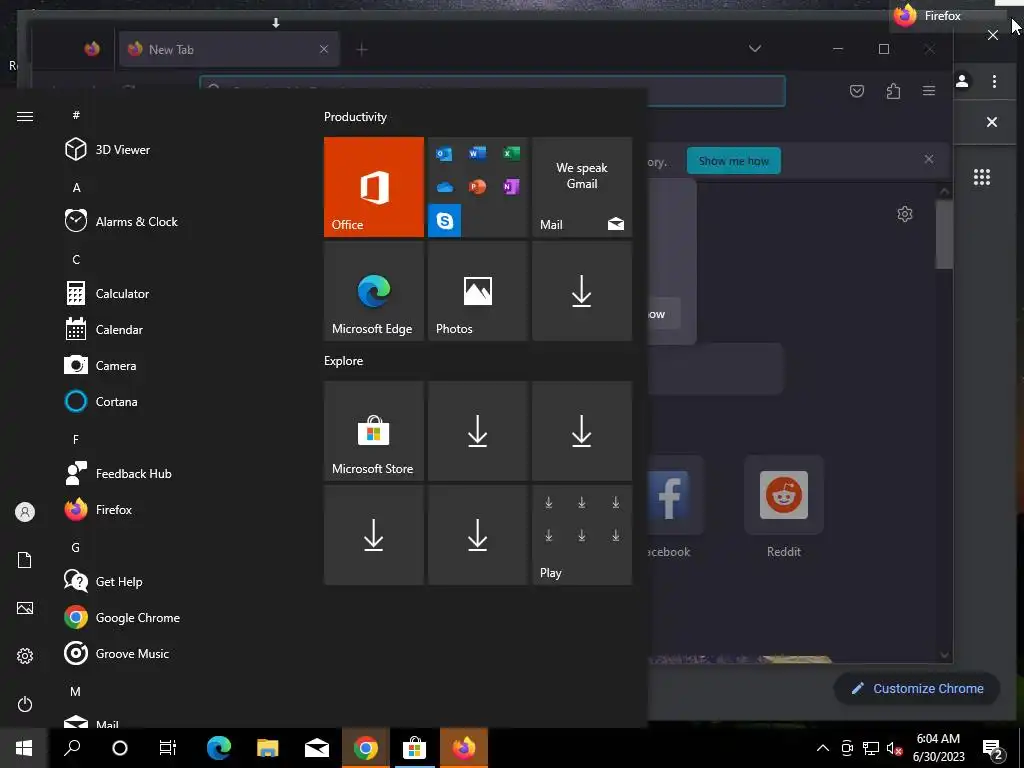Expand the Start menu hamburger button

coord(25,116)
